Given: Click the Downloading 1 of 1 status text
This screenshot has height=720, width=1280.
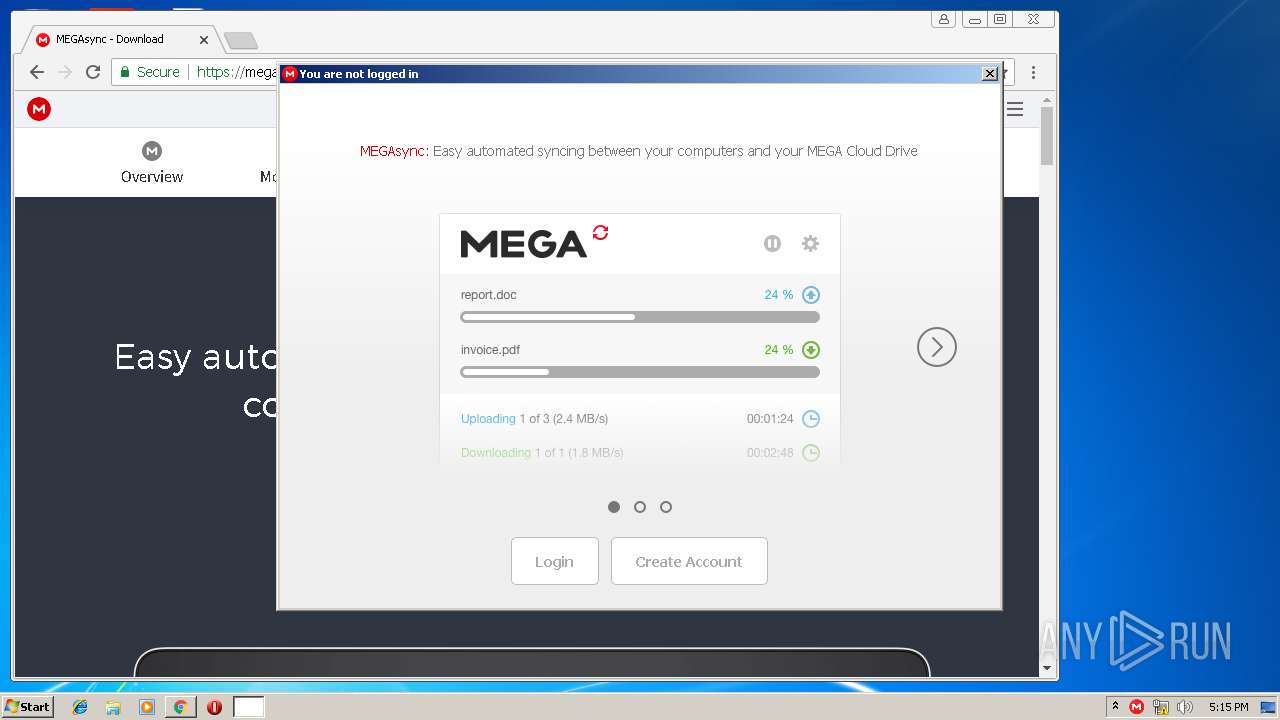Looking at the screenshot, I should coord(542,453).
